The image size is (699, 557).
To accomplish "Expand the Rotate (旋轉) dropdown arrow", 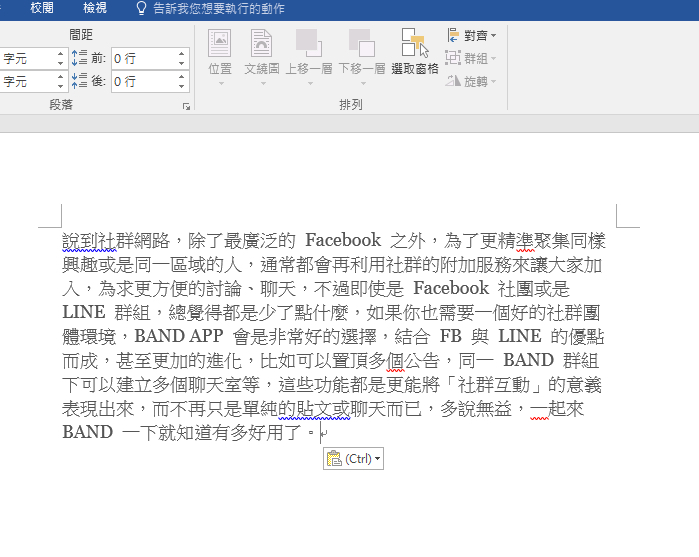I will coord(493,82).
